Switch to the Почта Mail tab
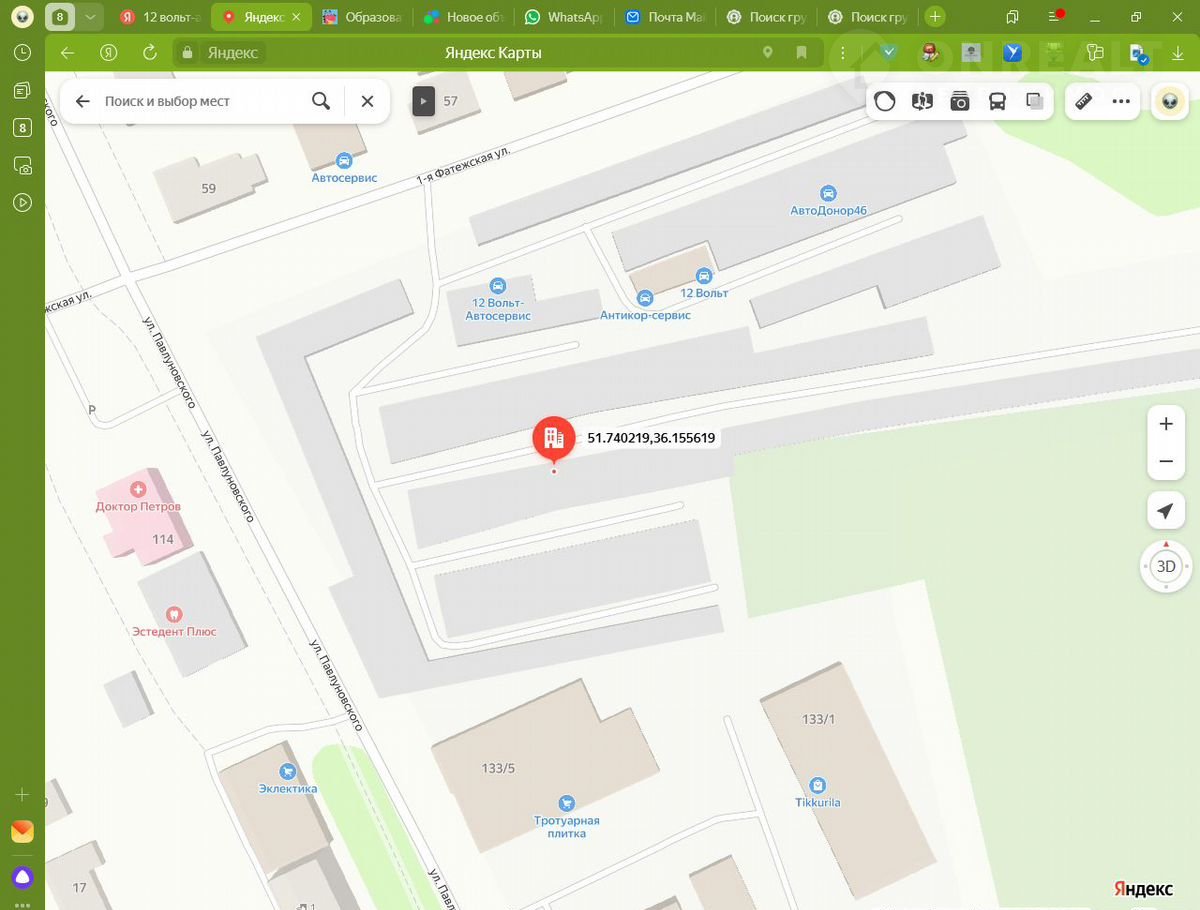 667,17
